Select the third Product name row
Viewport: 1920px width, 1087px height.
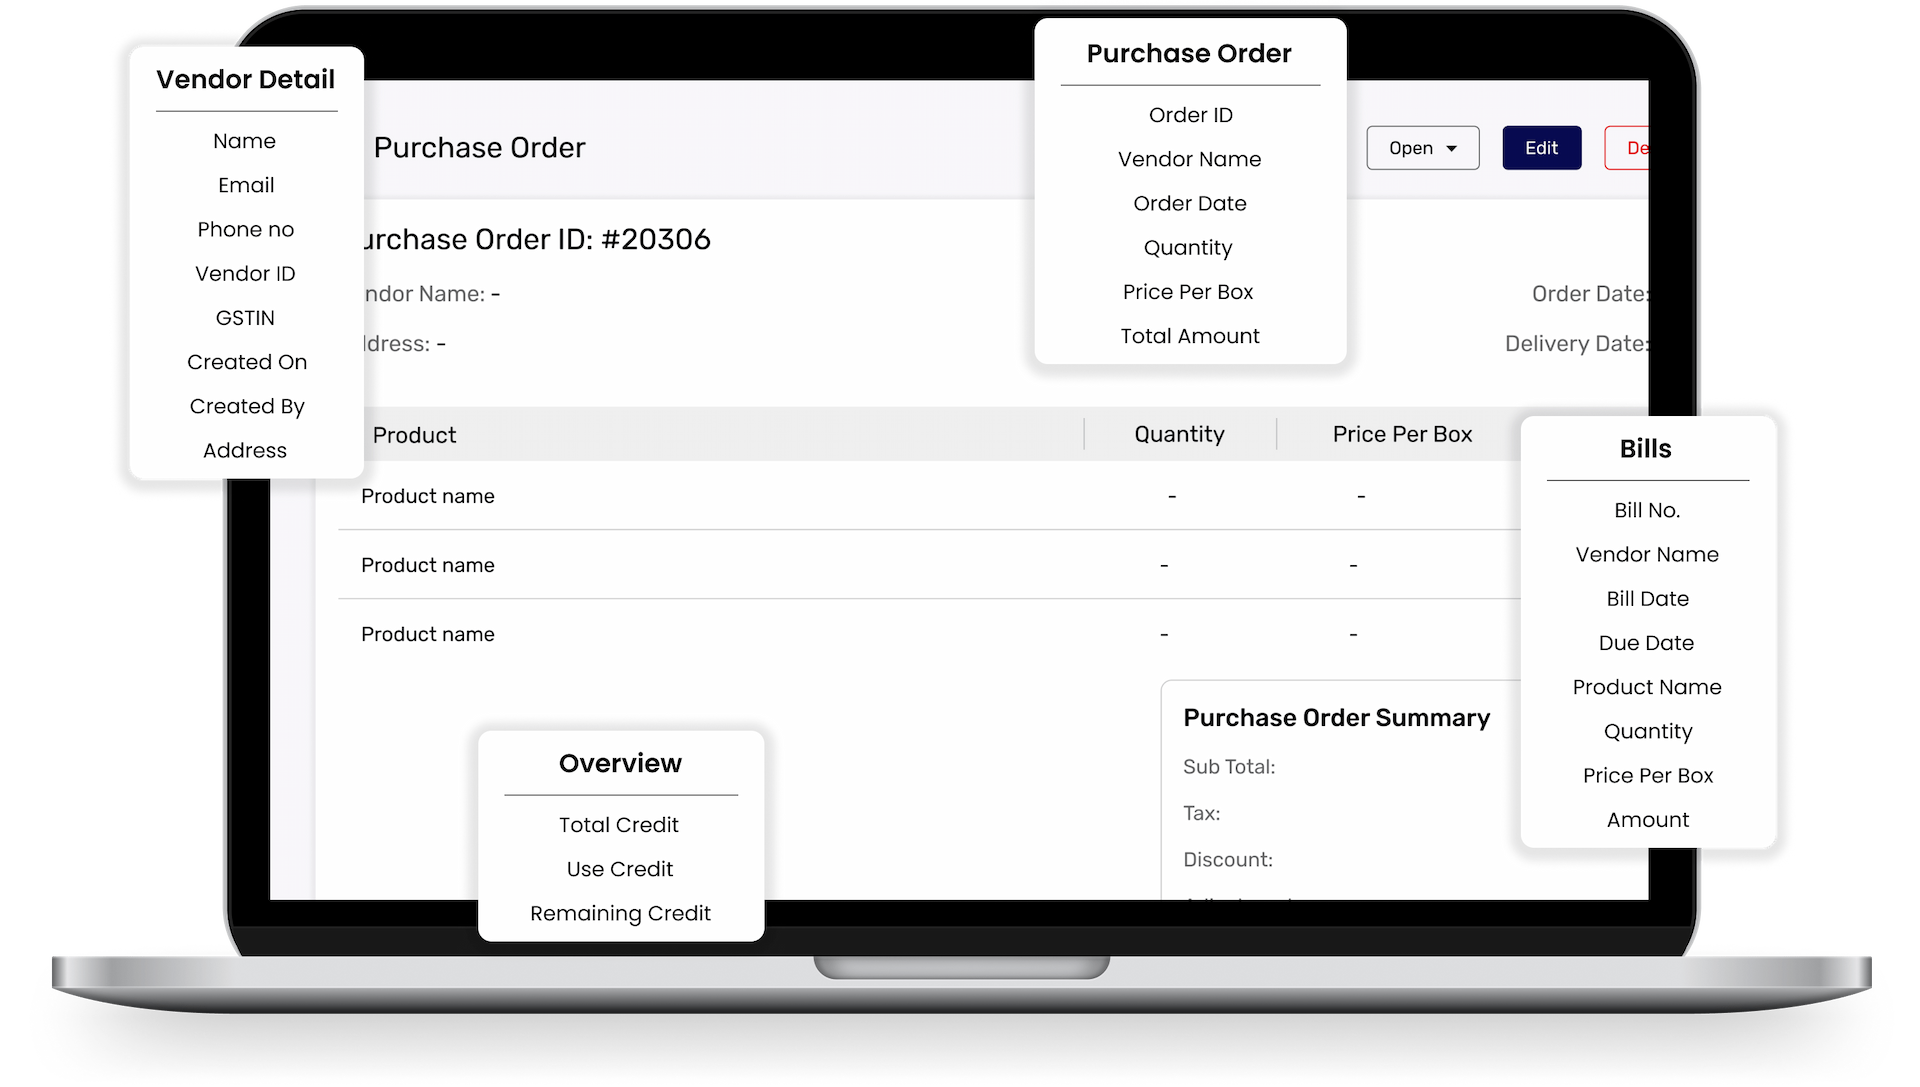click(428, 634)
